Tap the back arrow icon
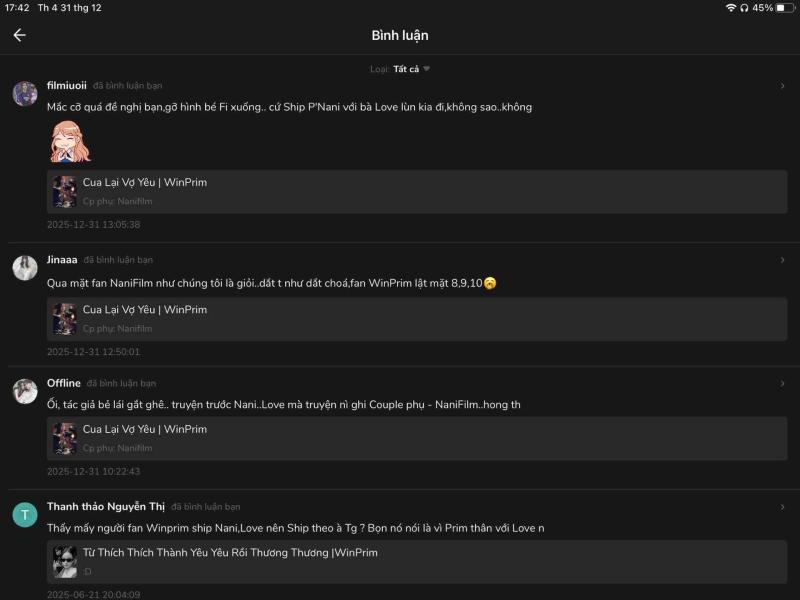800x600 pixels. tap(19, 35)
